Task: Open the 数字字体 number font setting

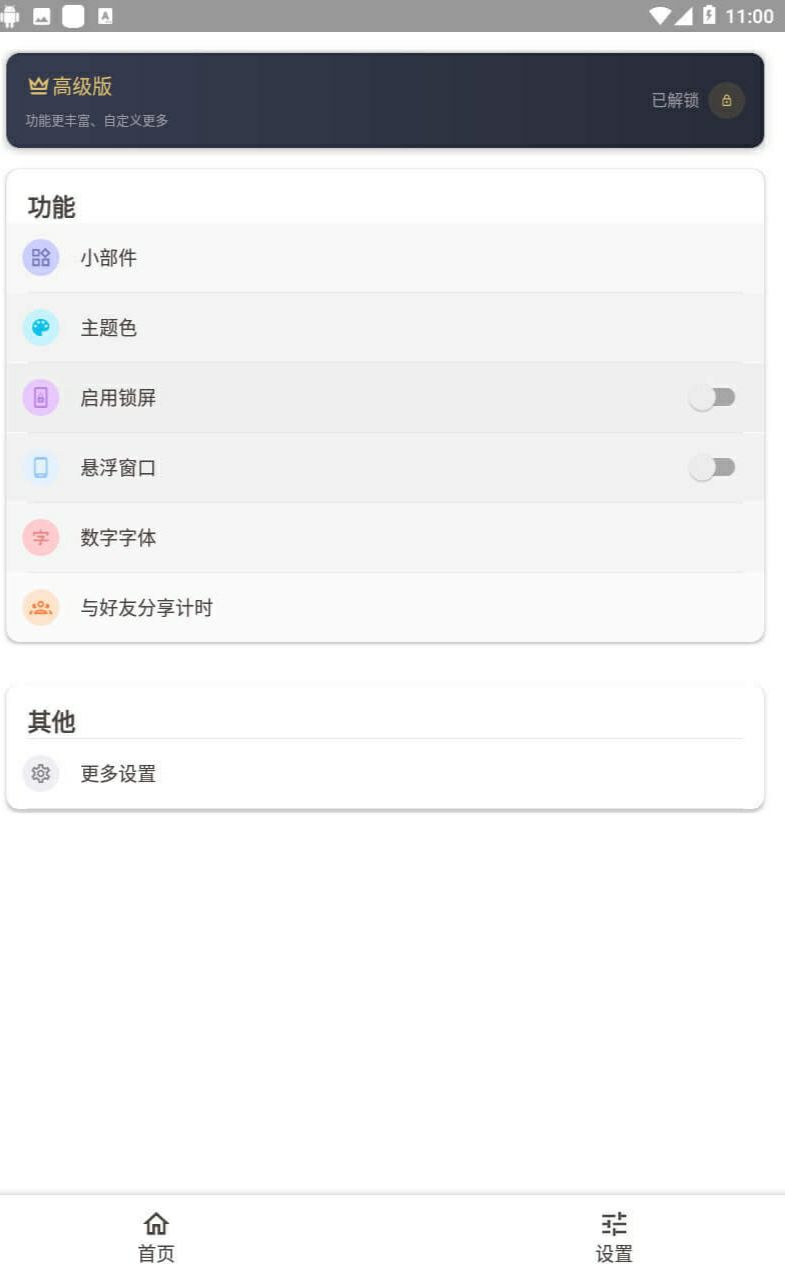Action: click(x=119, y=538)
